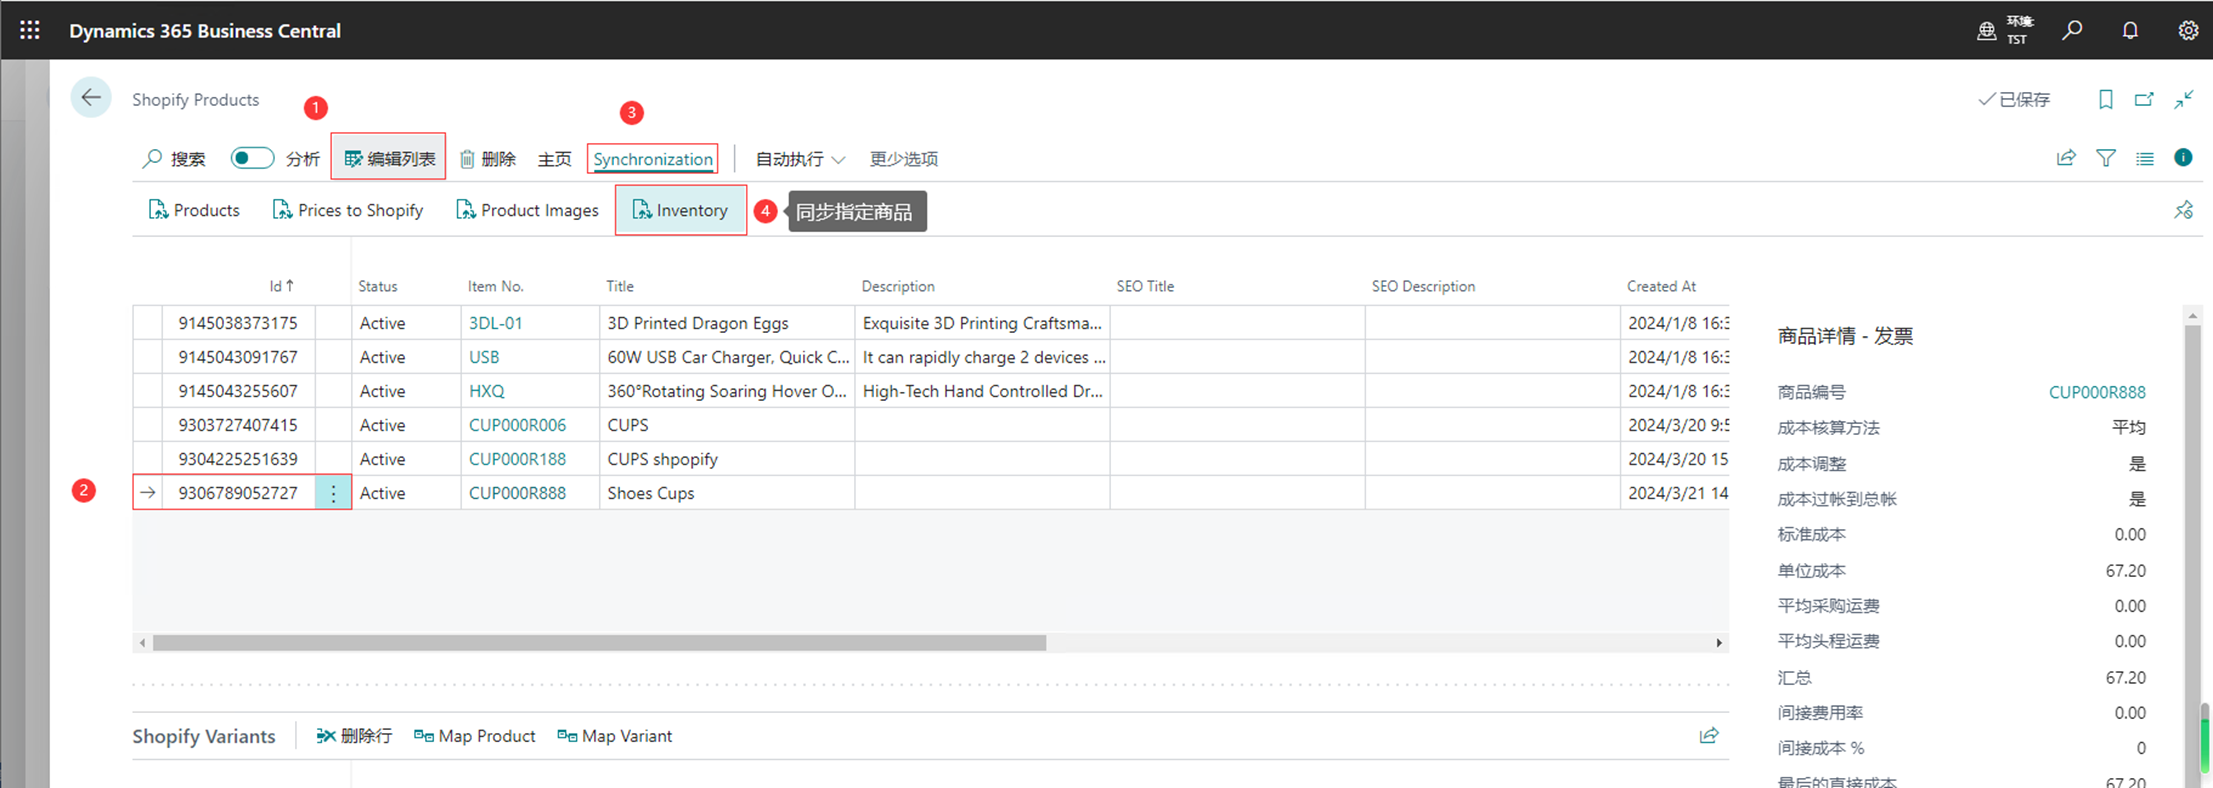Click share icon in Shopify Variants
Viewport: 2213px width, 788px height.
point(1709,736)
